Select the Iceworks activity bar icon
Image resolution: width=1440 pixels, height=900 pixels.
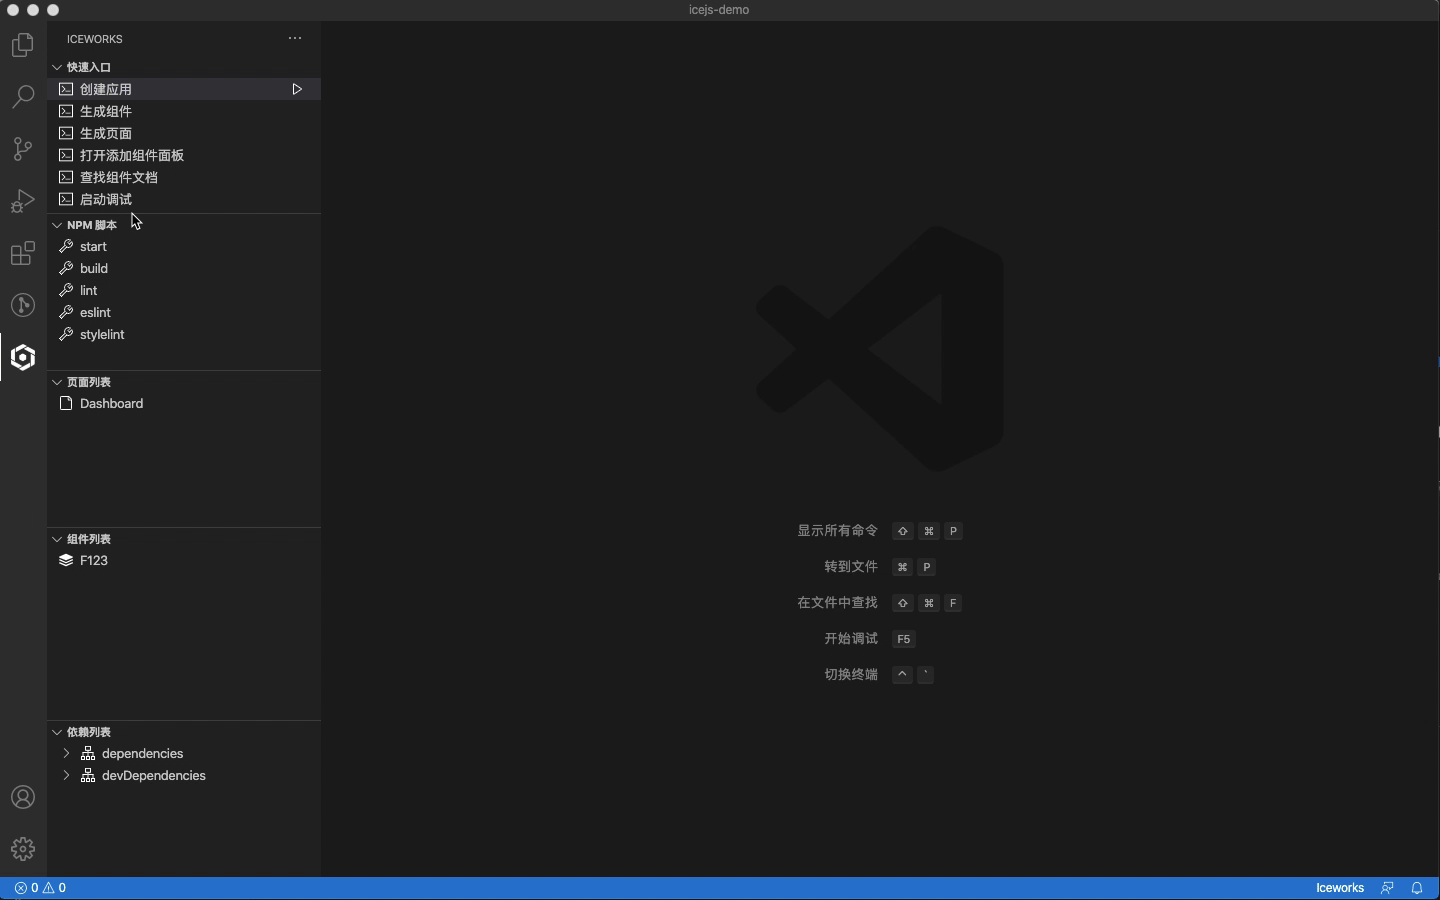click(23, 357)
